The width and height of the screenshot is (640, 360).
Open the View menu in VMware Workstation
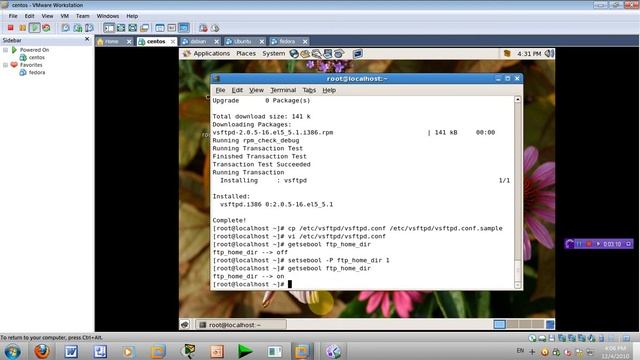point(47,16)
